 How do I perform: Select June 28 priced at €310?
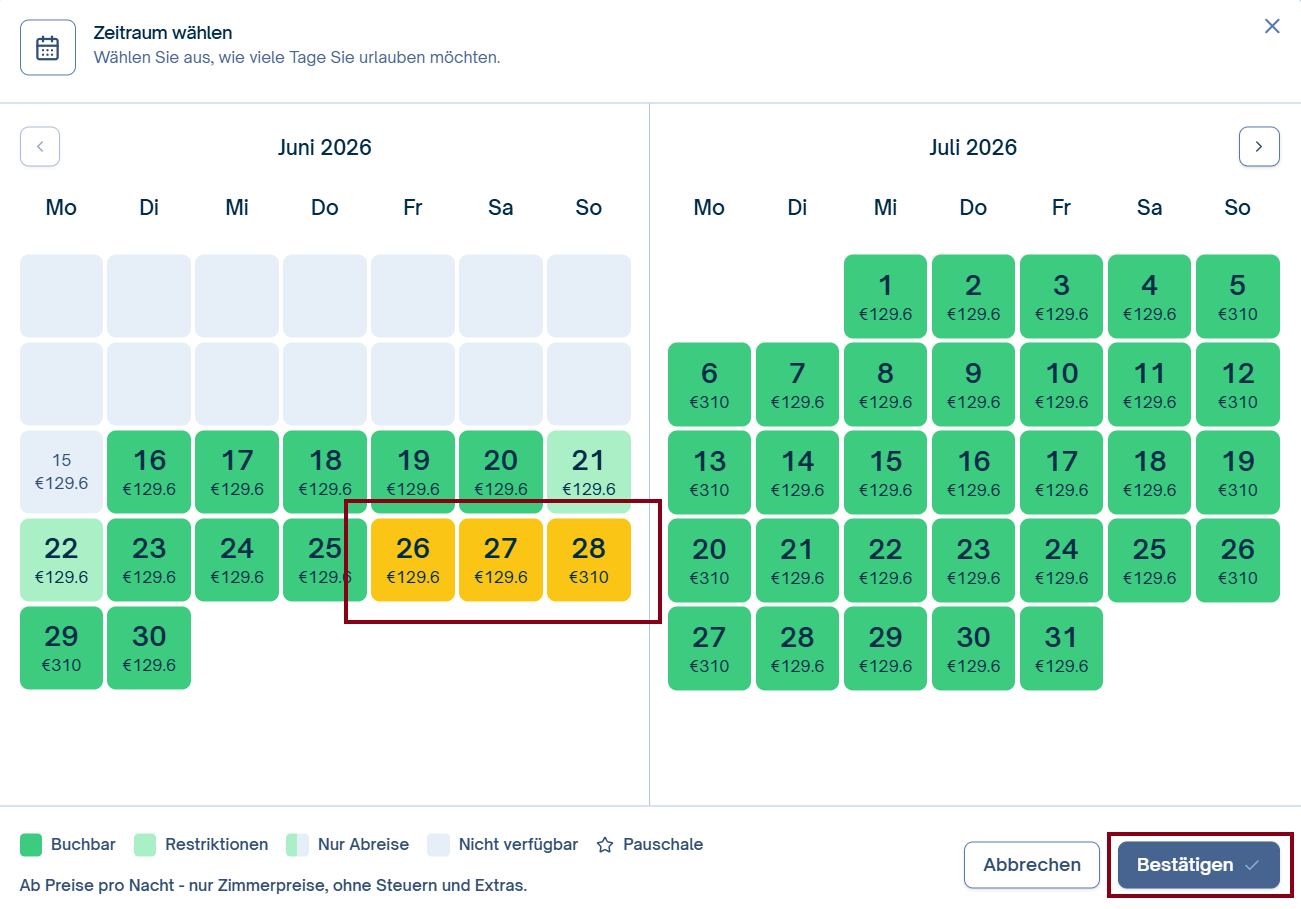pyautogui.click(x=589, y=560)
